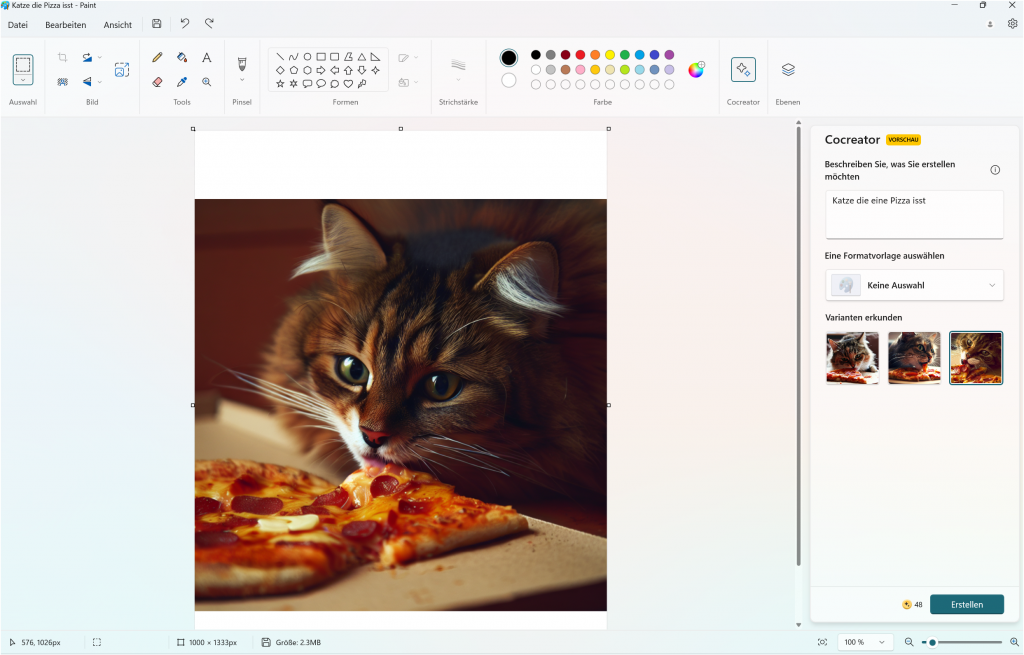Select the Fill bucket tool
1024x655 pixels.
pos(182,57)
